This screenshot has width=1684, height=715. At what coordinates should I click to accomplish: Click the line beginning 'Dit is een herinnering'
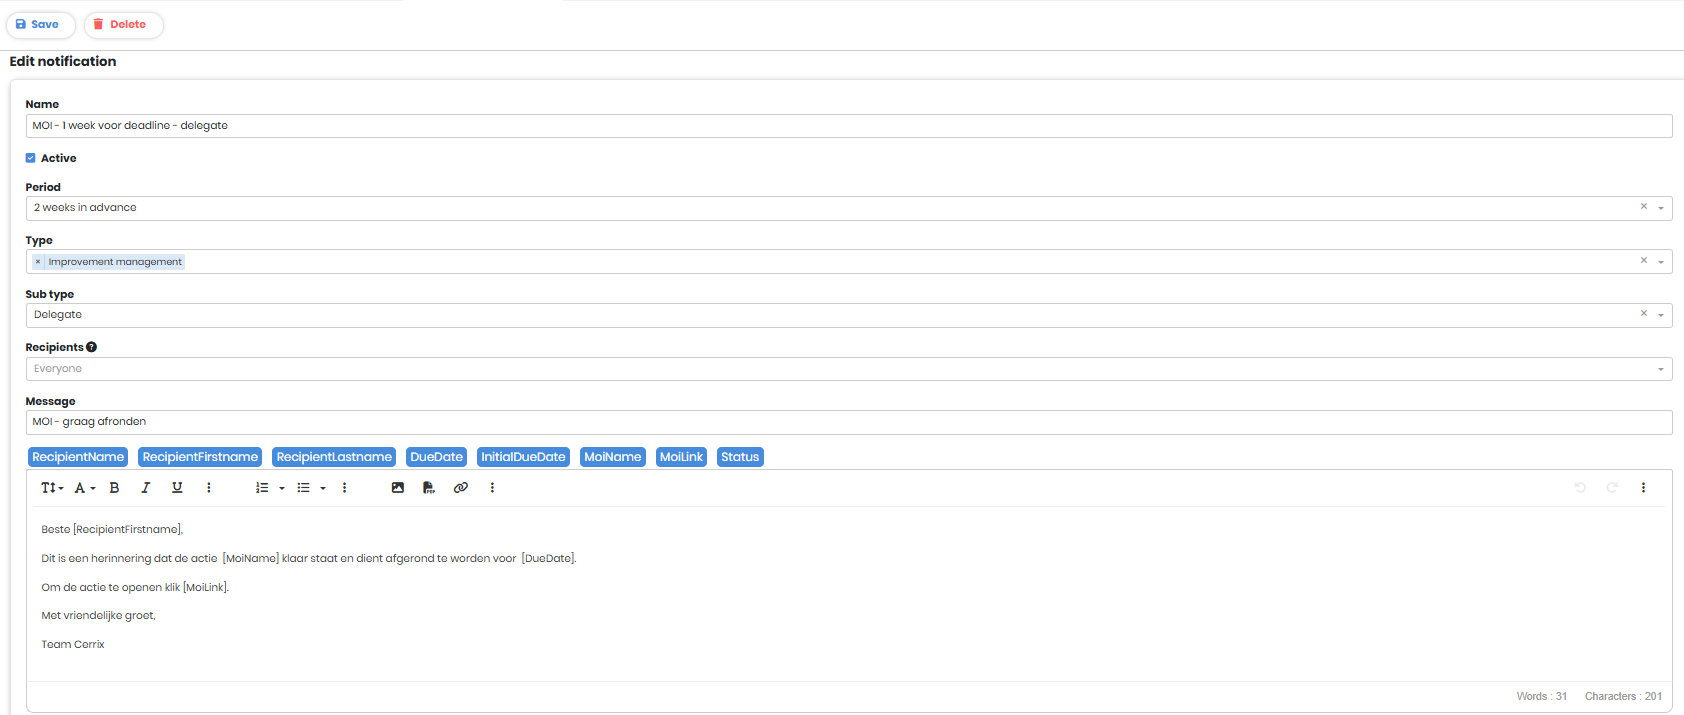(309, 559)
